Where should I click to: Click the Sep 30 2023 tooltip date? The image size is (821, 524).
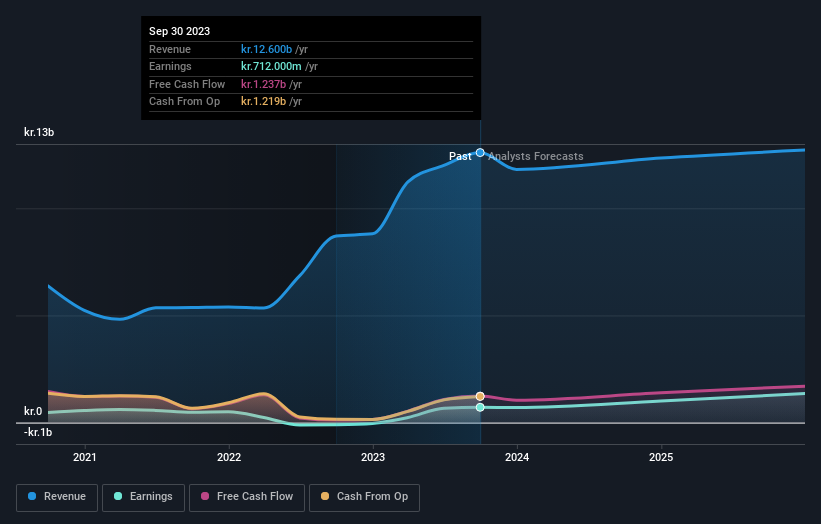coord(180,31)
